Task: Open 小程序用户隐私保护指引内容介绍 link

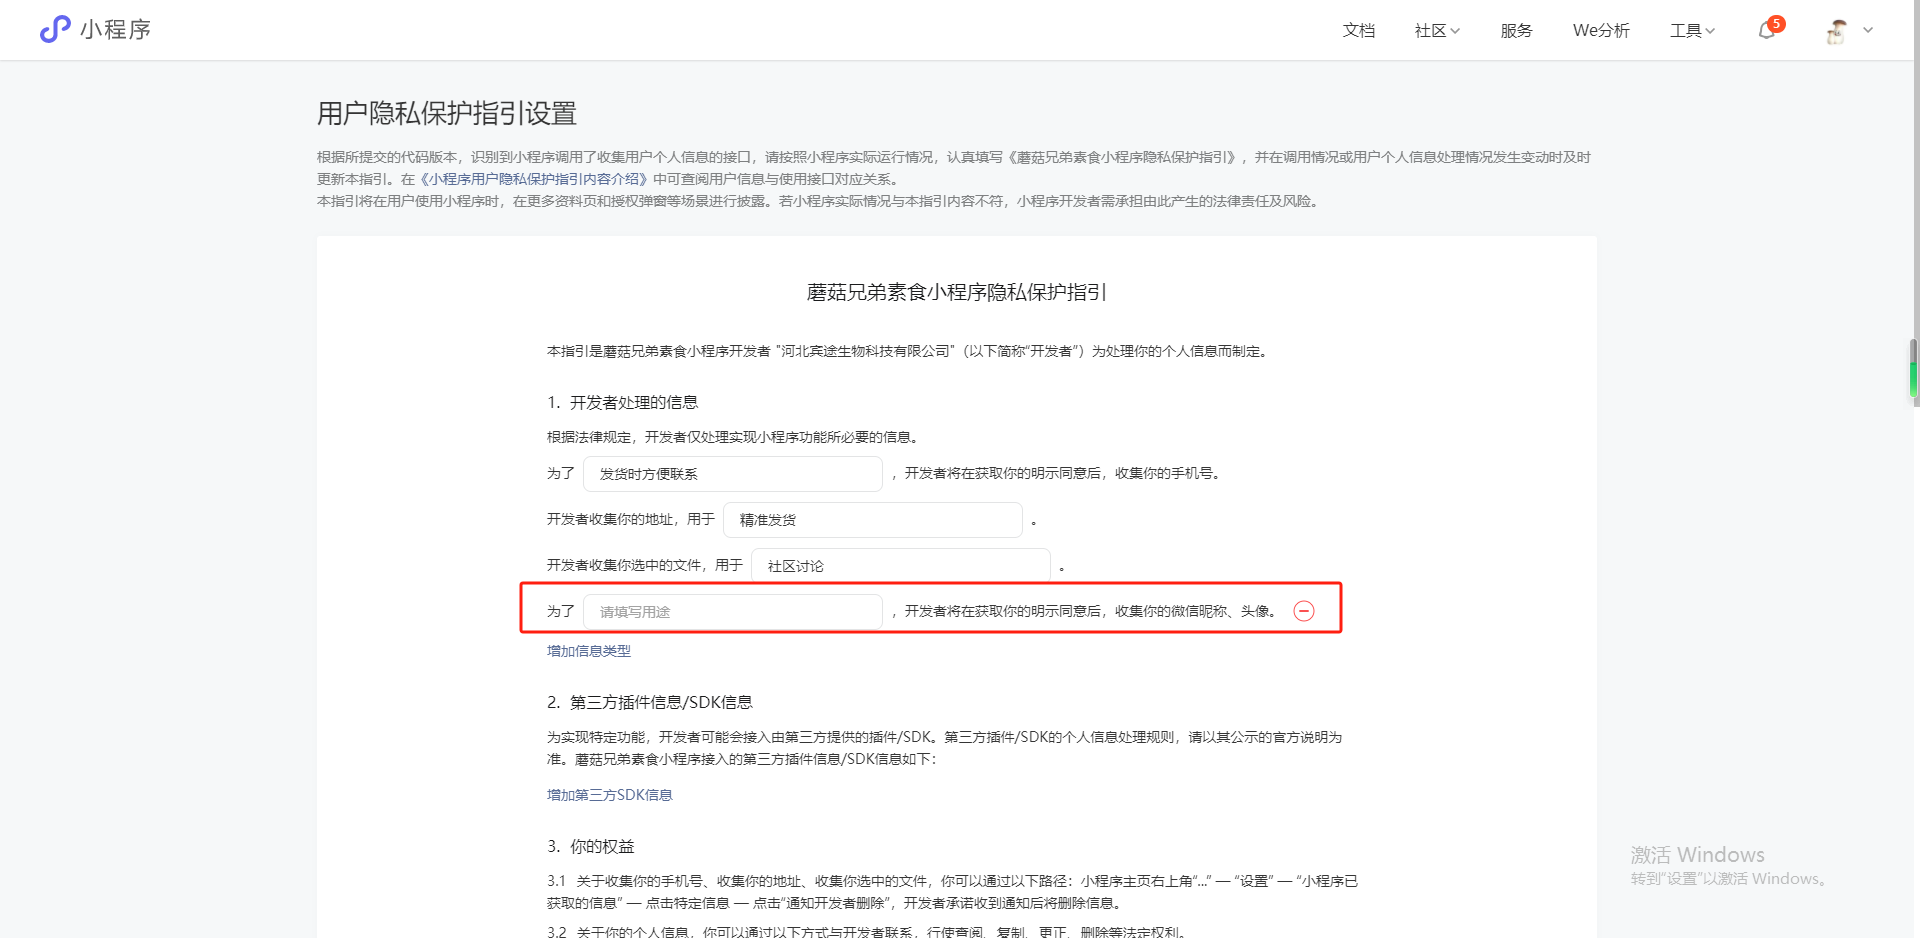Action: coord(534,179)
